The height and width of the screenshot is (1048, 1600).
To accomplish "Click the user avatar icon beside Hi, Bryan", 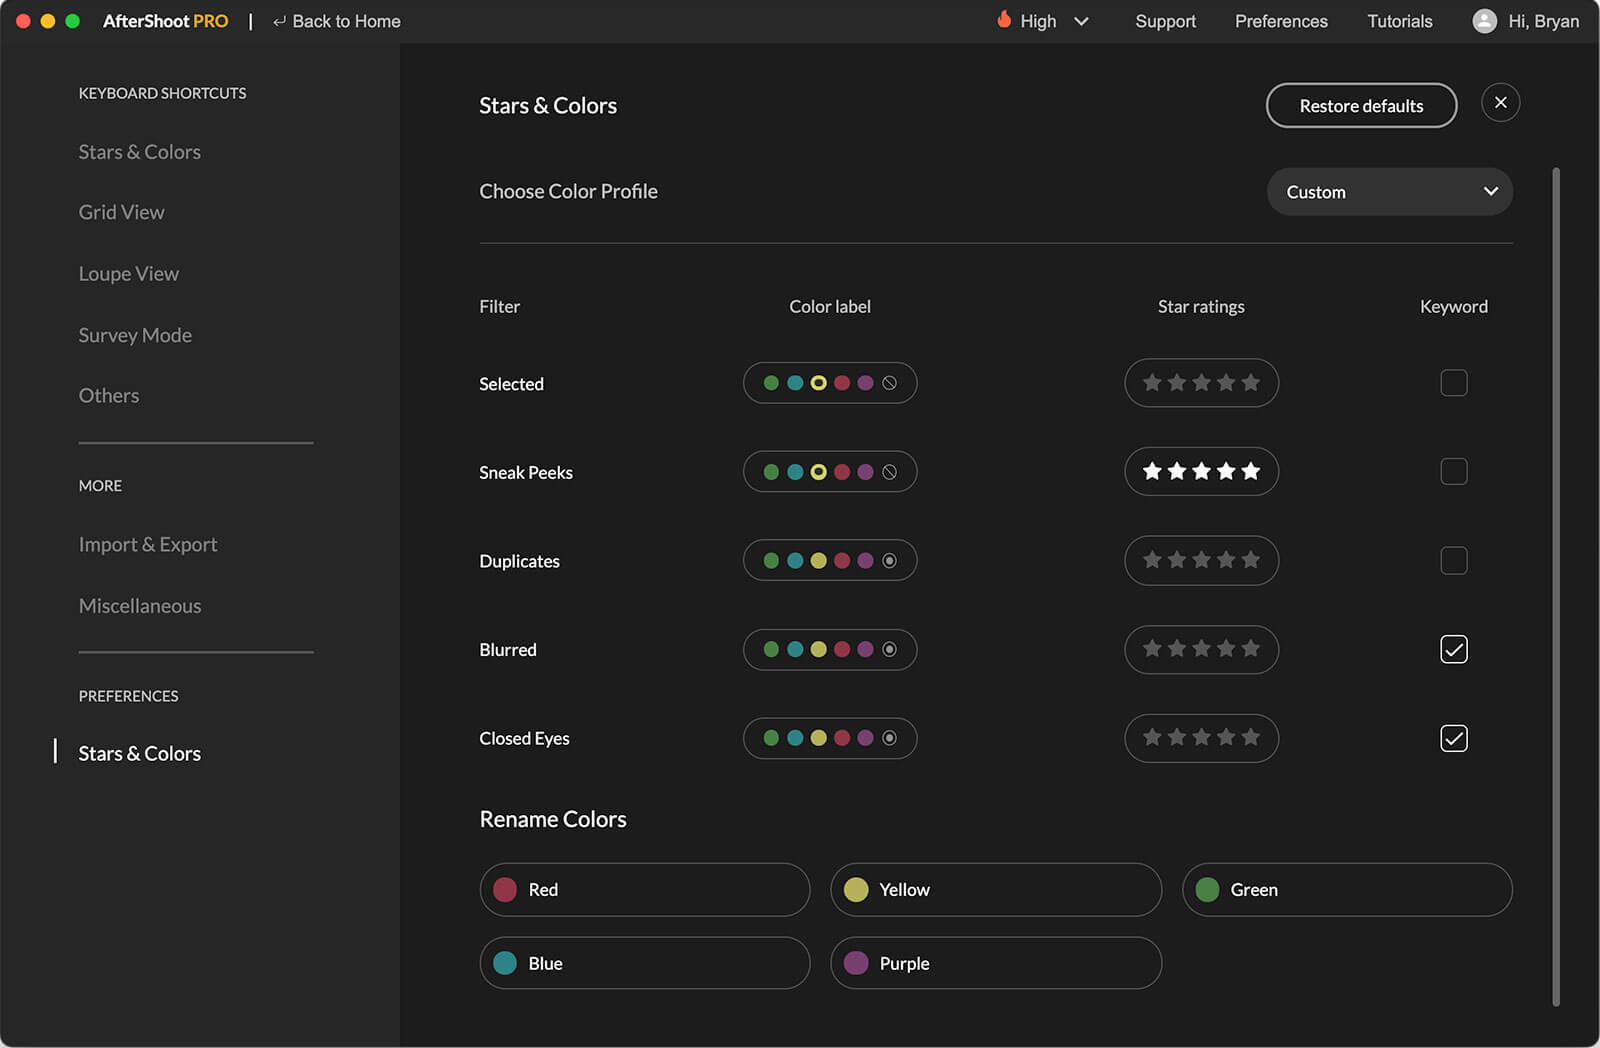I will point(1484,21).
